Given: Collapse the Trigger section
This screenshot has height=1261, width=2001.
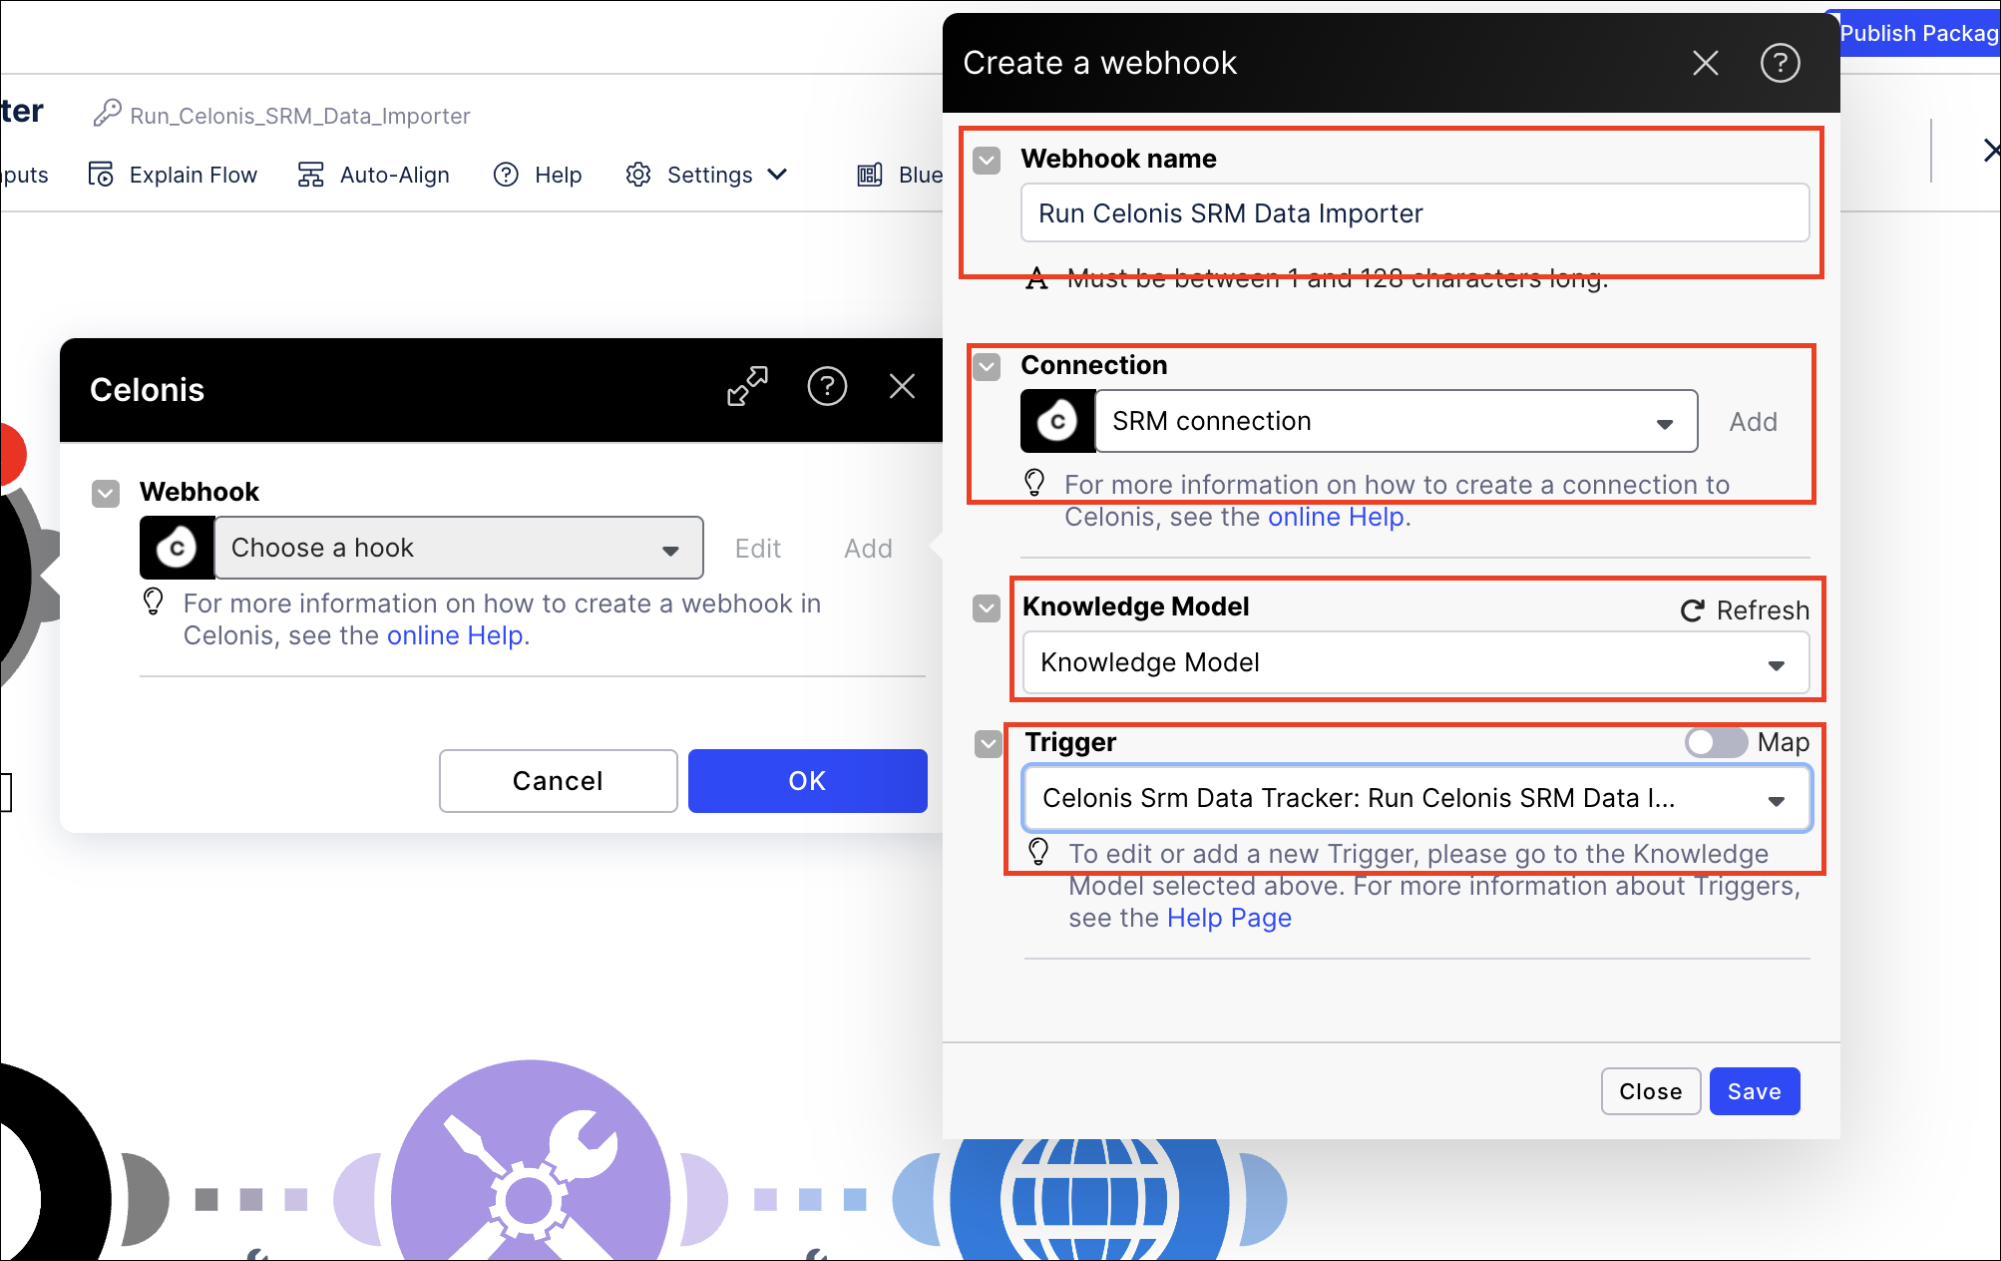Looking at the screenshot, I should click(x=989, y=744).
